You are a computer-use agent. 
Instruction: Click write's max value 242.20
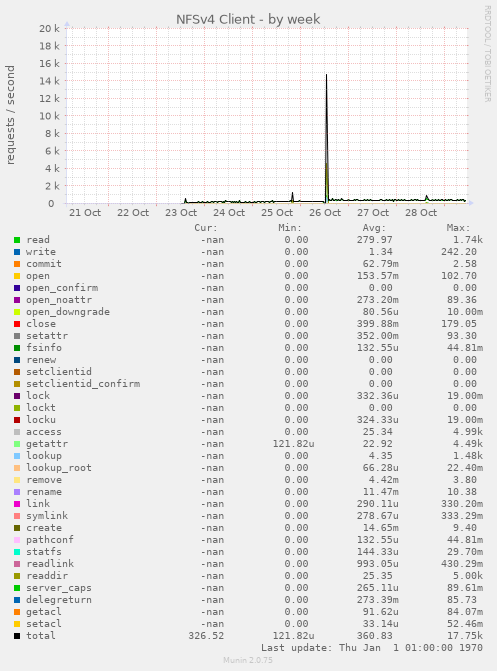pyautogui.click(x=459, y=252)
